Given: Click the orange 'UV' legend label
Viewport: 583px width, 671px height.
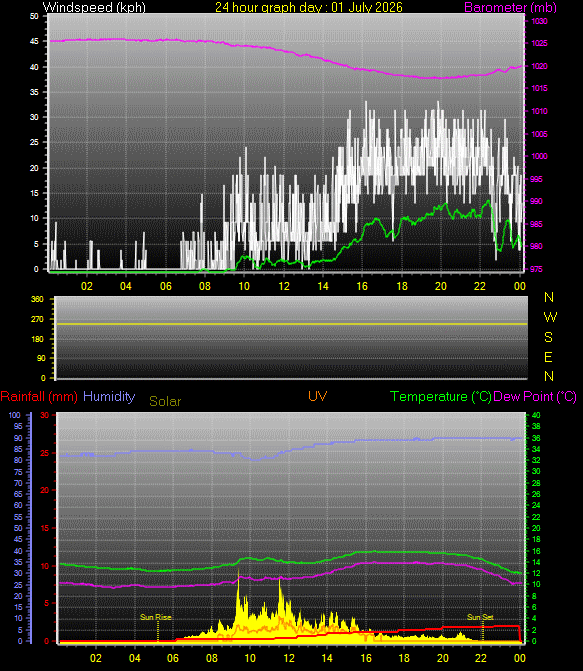Looking at the screenshot, I should click(x=317, y=396).
